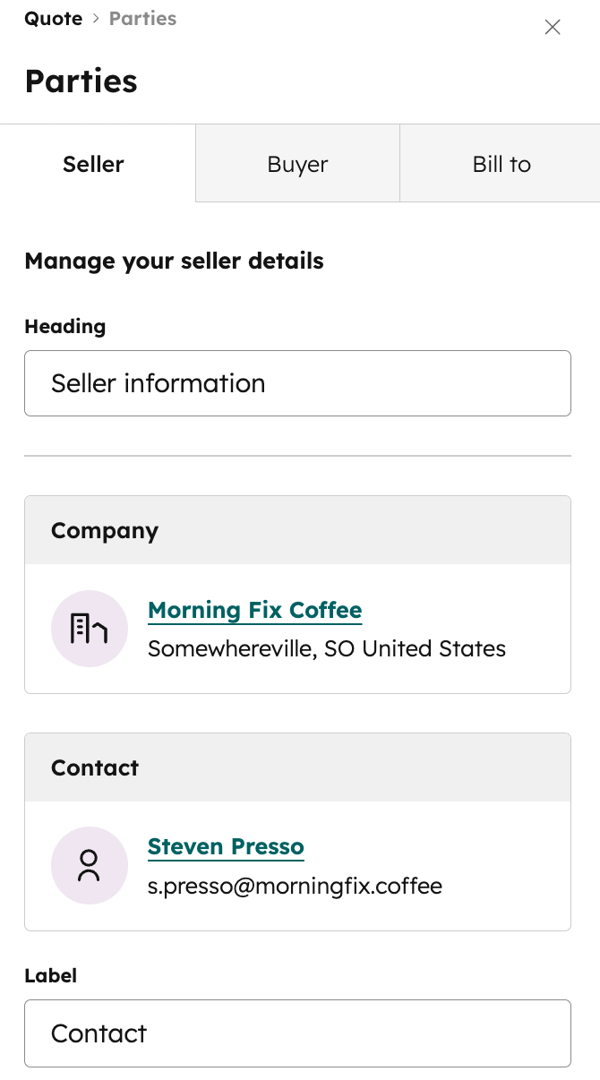This screenshot has height=1080, width=600.
Task: Click the Contact card header
Action: 297,767
